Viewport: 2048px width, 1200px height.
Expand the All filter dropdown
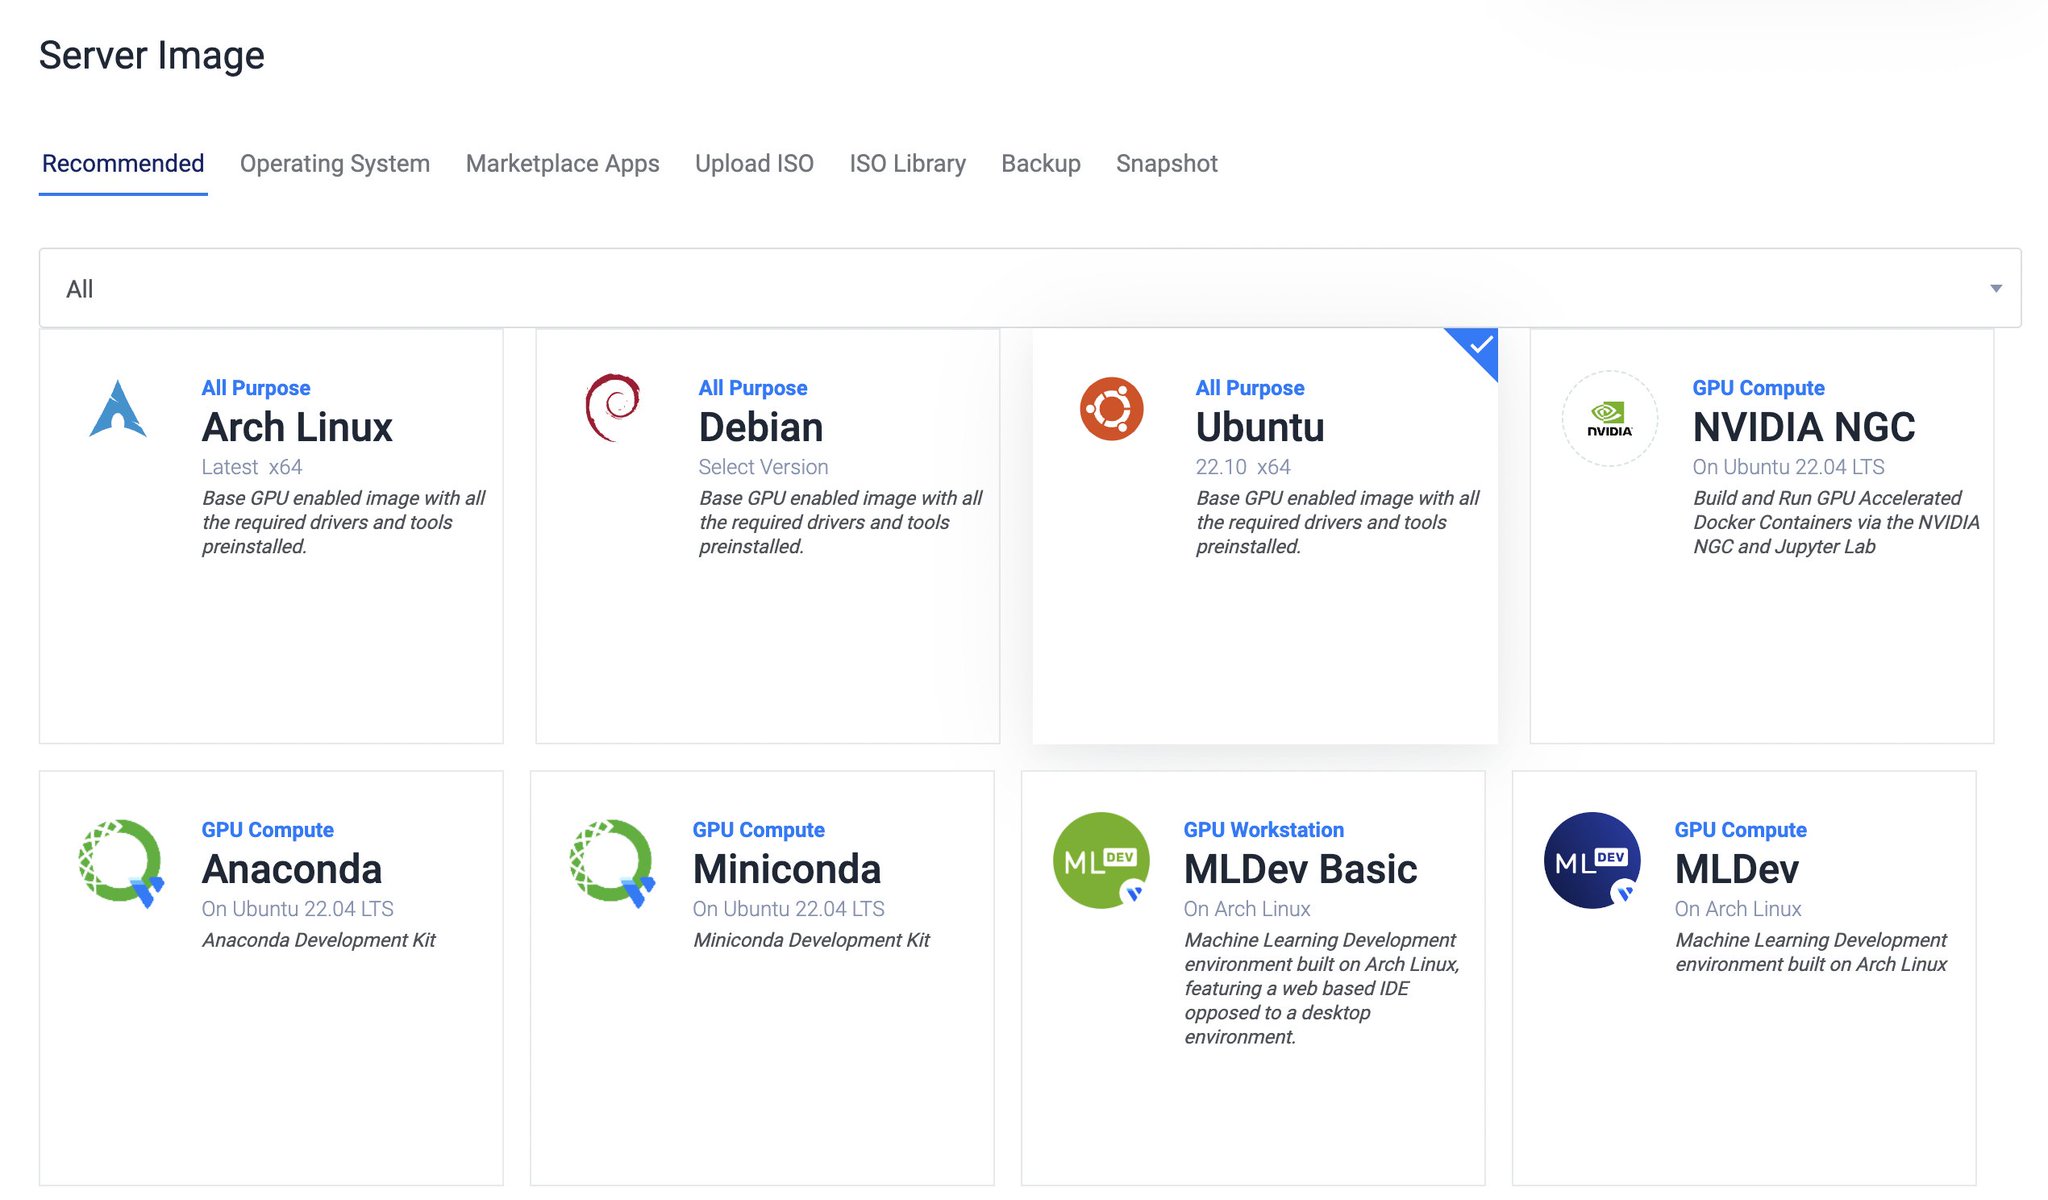[x=1030, y=288]
